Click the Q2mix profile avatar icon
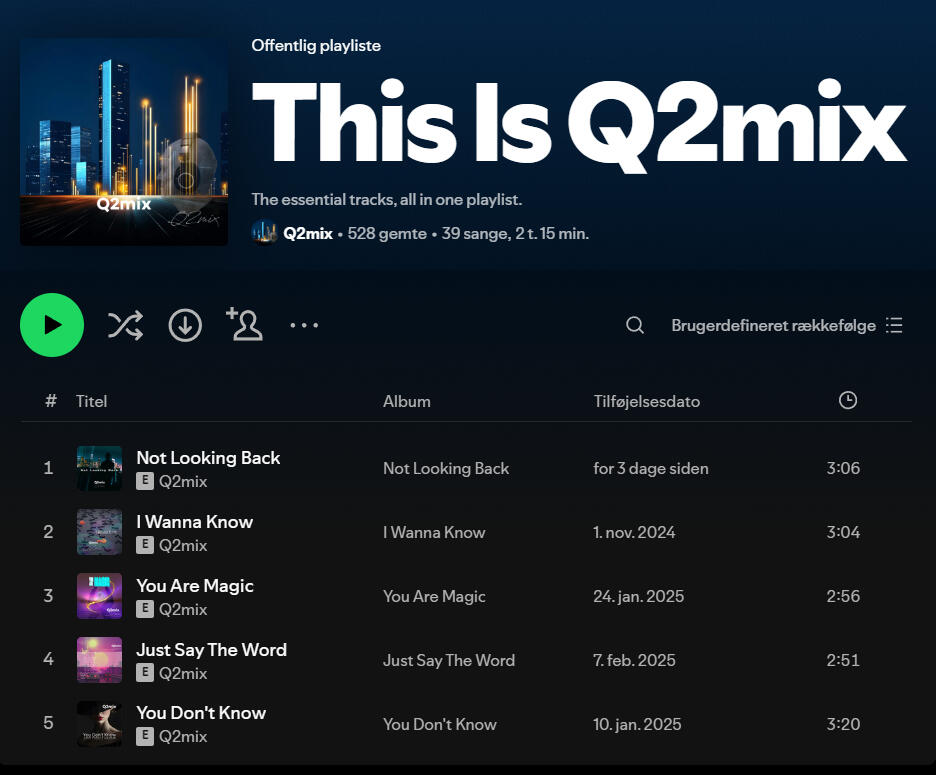Image resolution: width=936 pixels, height=775 pixels. [264, 233]
